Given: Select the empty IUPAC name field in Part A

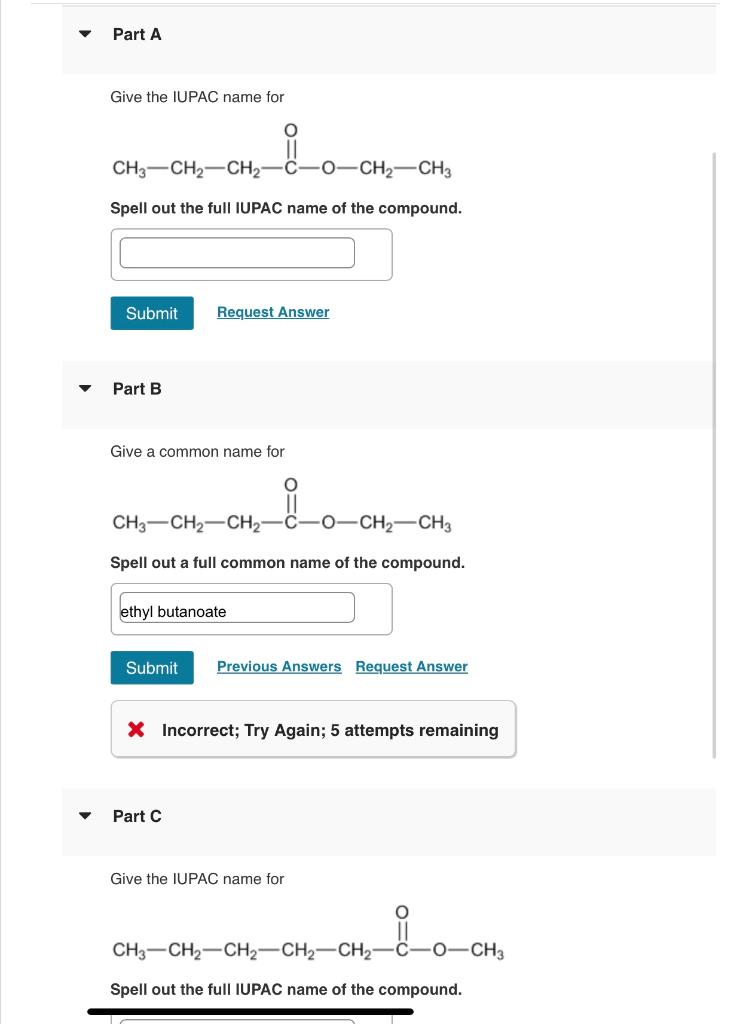Looking at the screenshot, I should (237, 253).
